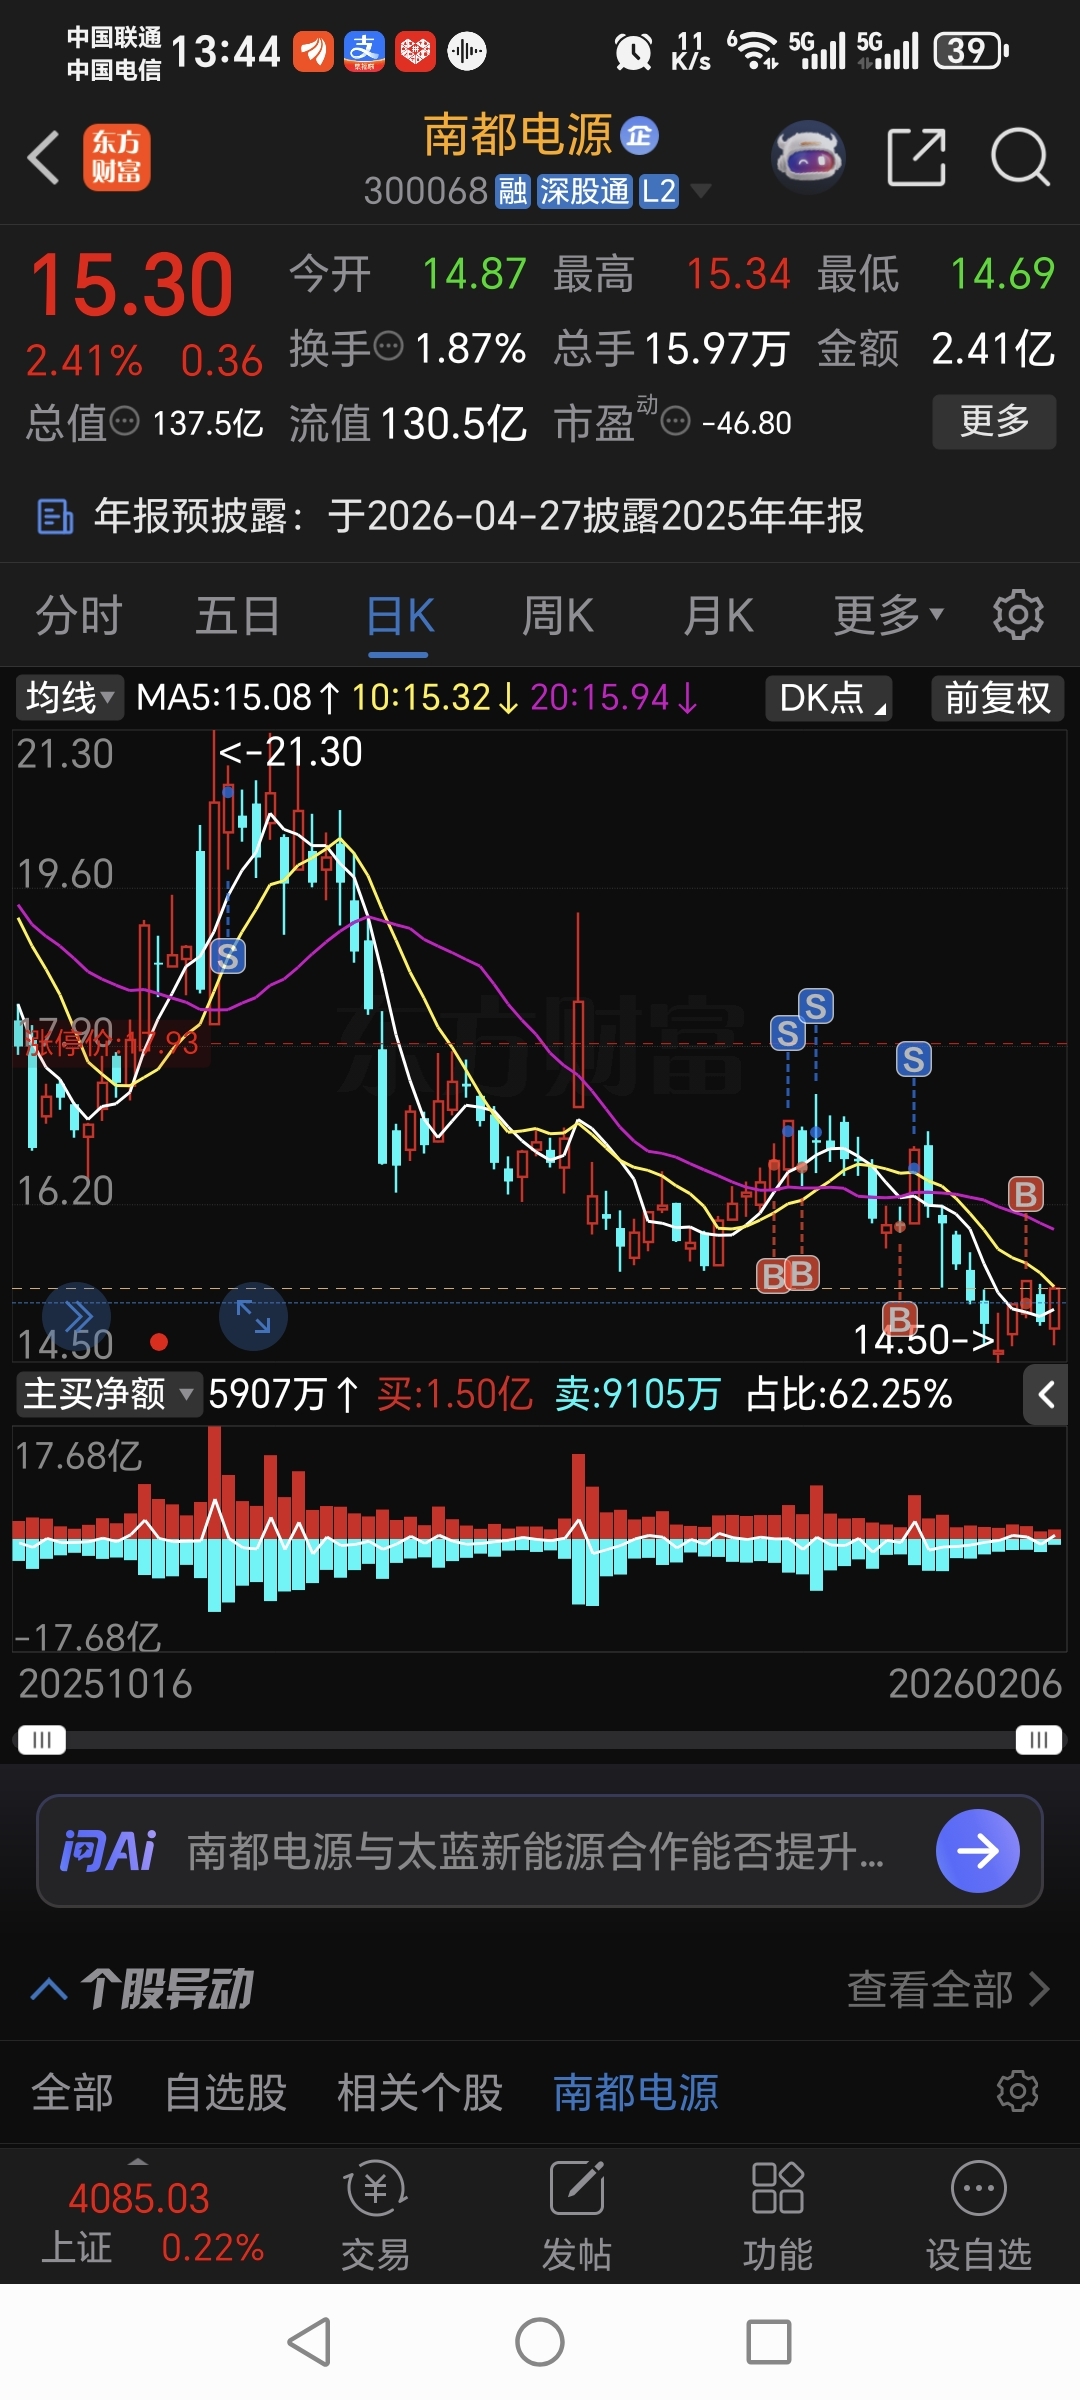Tap the left handle of chart range slider

(x=42, y=1740)
